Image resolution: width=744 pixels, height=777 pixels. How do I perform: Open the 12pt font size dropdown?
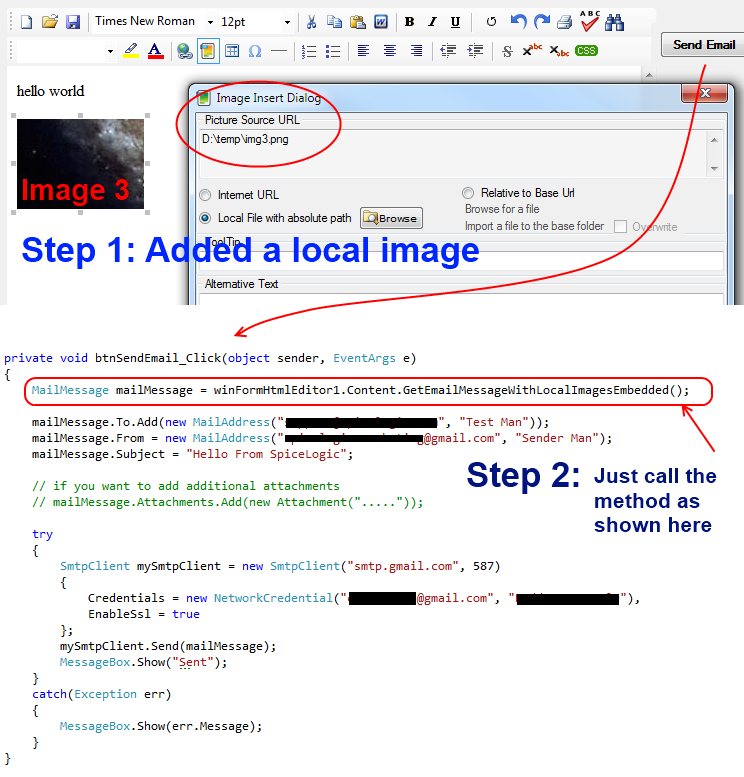point(287,22)
